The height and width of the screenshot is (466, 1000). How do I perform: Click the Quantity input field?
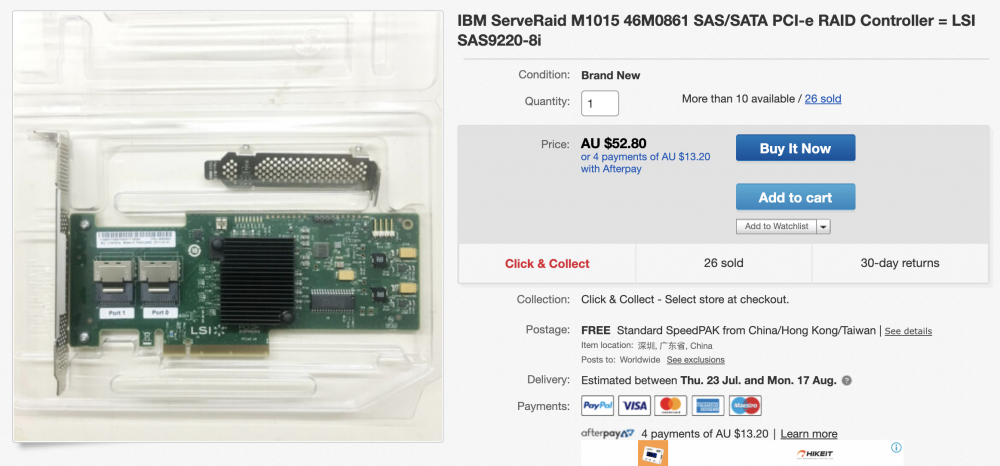click(599, 103)
